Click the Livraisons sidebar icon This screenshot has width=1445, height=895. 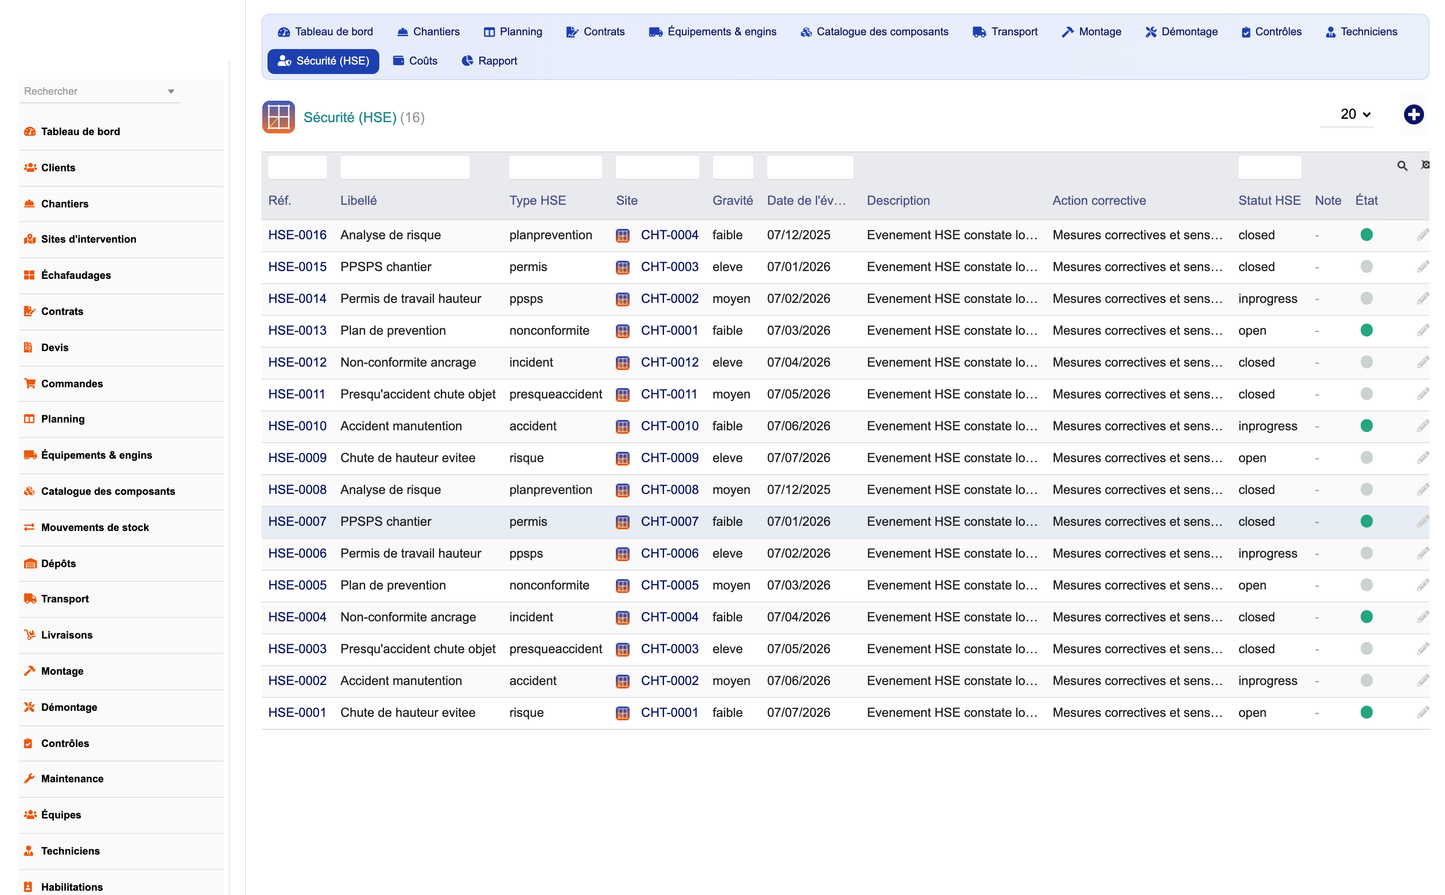(x=30, y=635)
